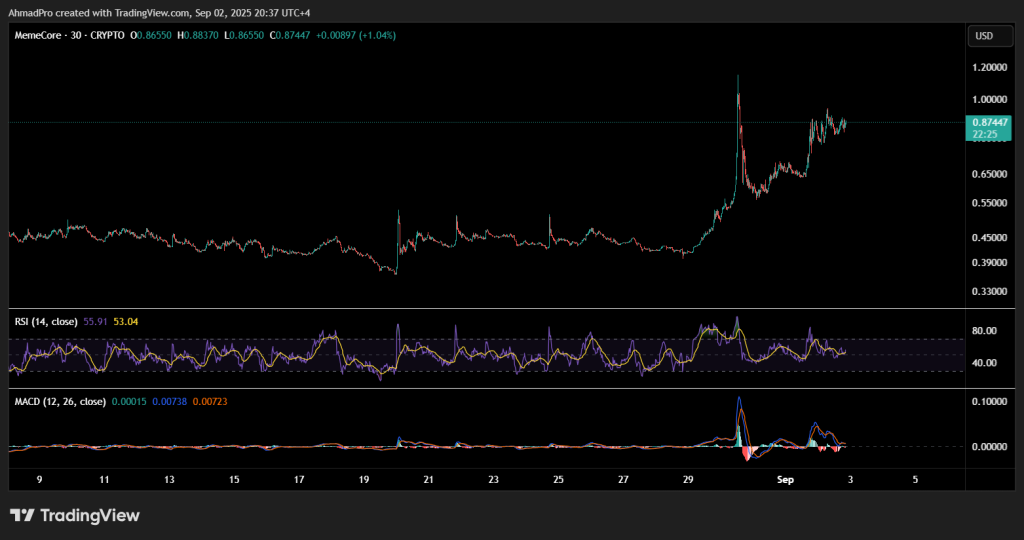1024x540 pixels.
Task: Click the current price label 0.87447
Action: [988, 122]
